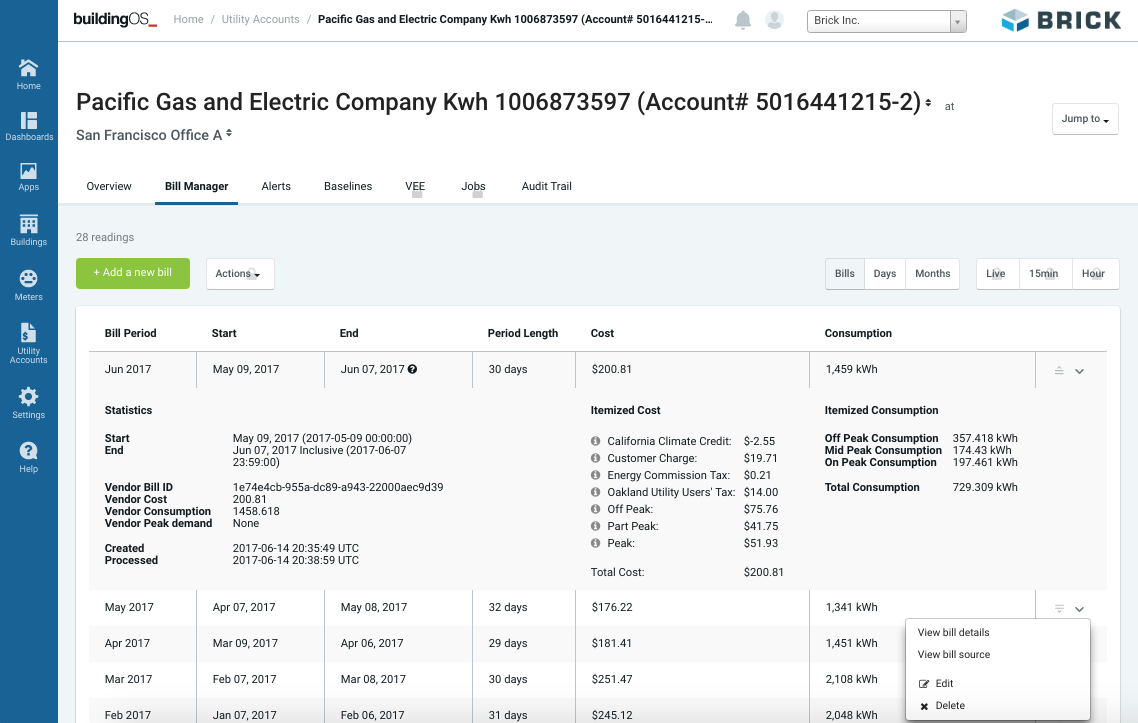The image size is (1138, 723).
Task: Go to Home breadcrumb link
Action: pyautogui.click(x=189, y=20)
